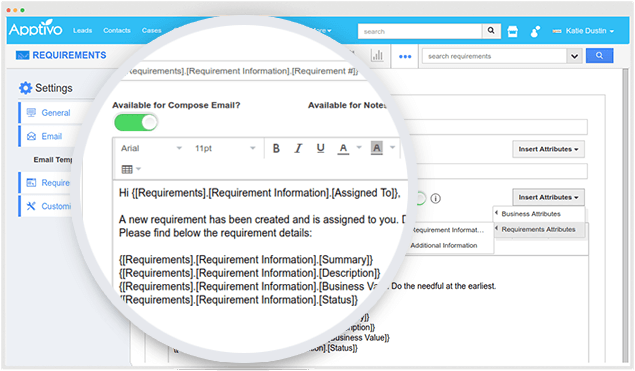Expand the search requirements dropdown arrow
Viewport: 635px width, 371px height.
574,56
